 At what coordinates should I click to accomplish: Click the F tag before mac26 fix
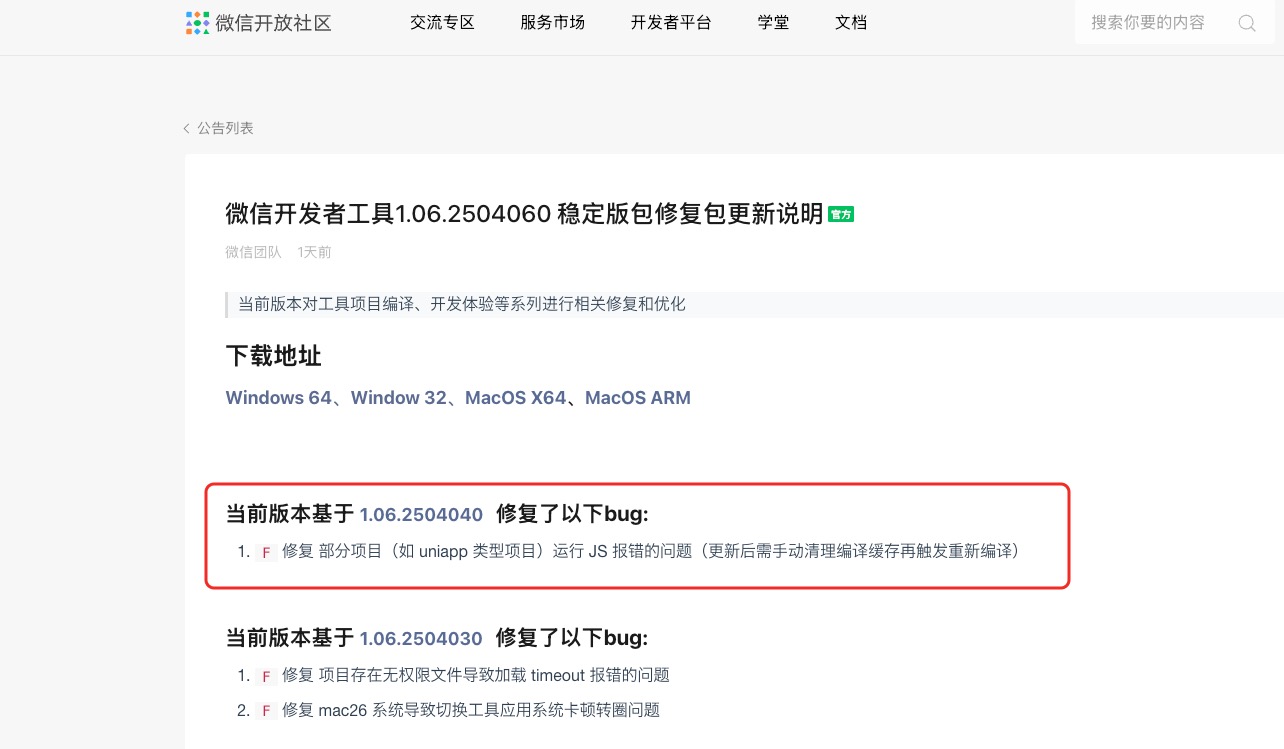coord(266,711)
